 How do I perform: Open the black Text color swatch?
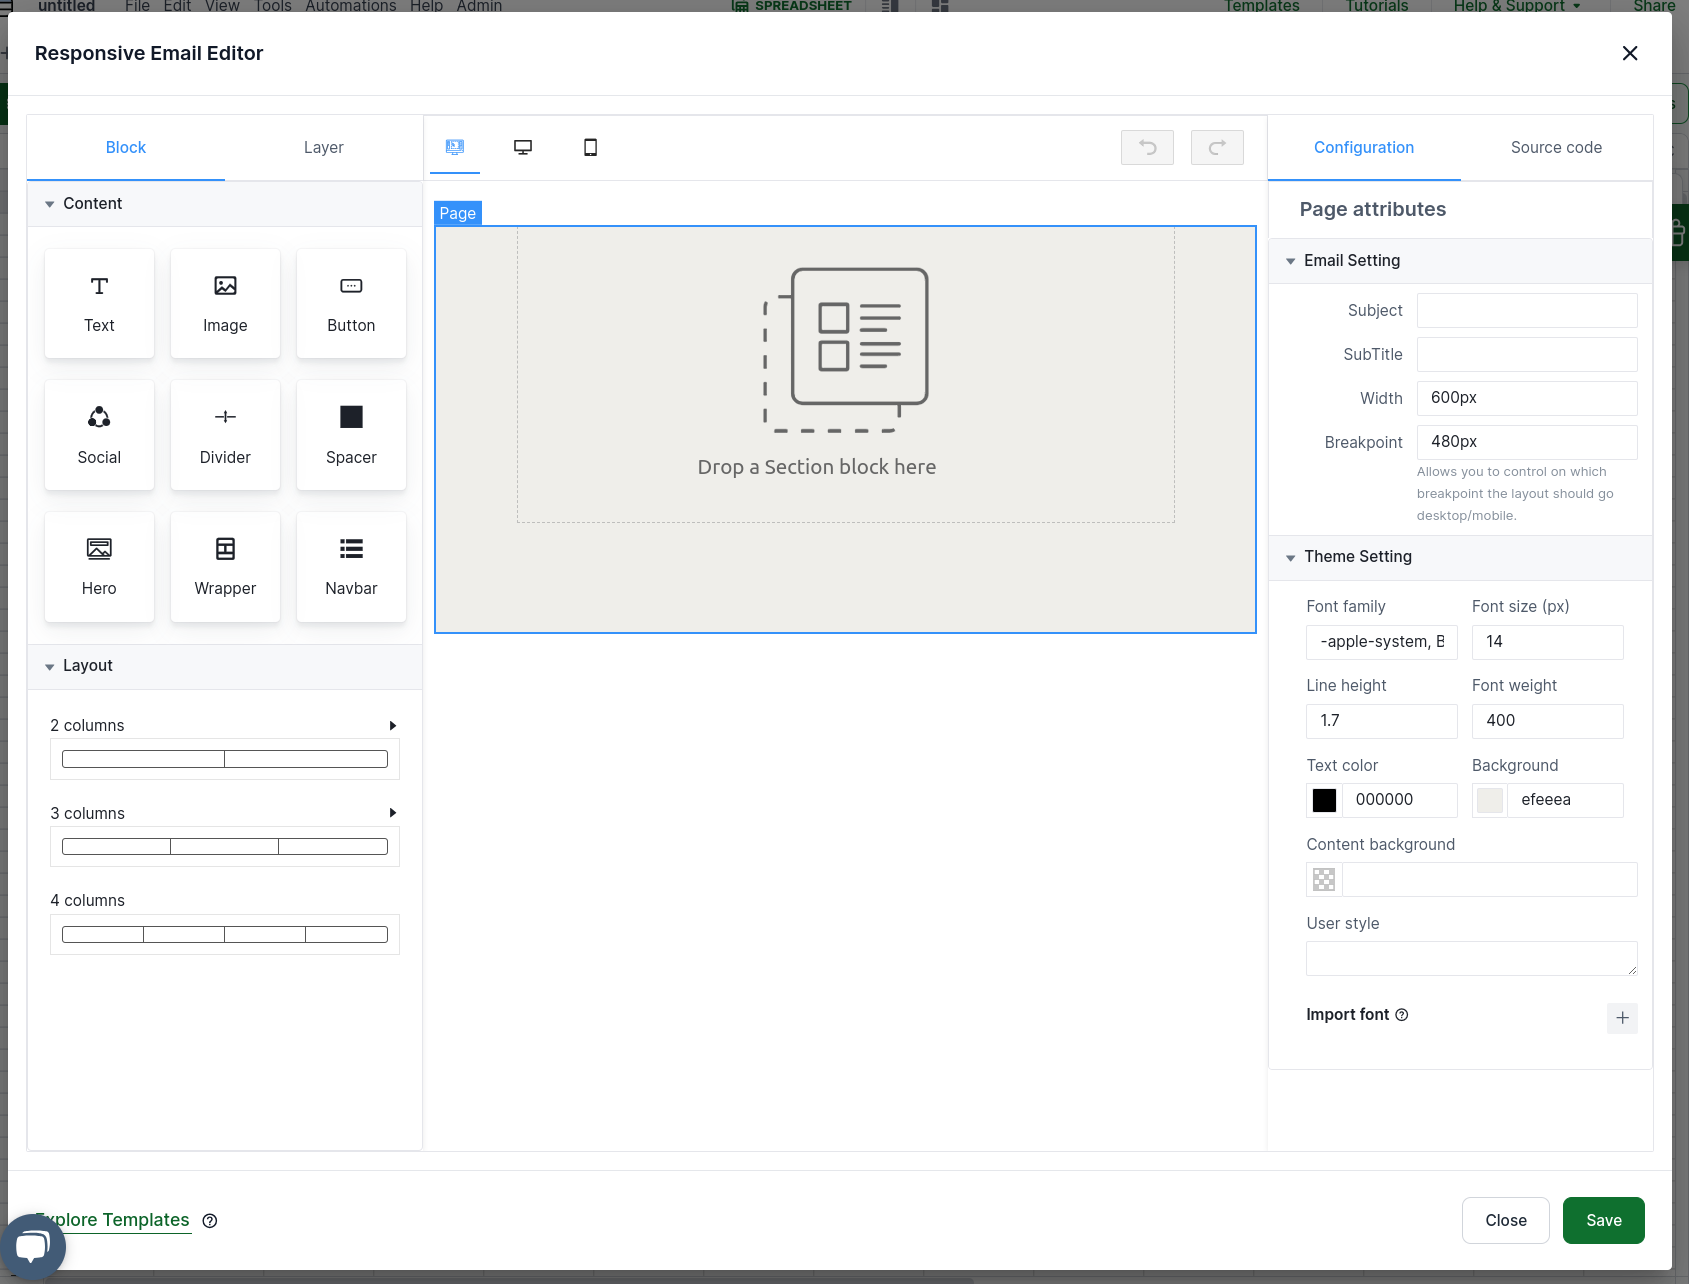1324,800
